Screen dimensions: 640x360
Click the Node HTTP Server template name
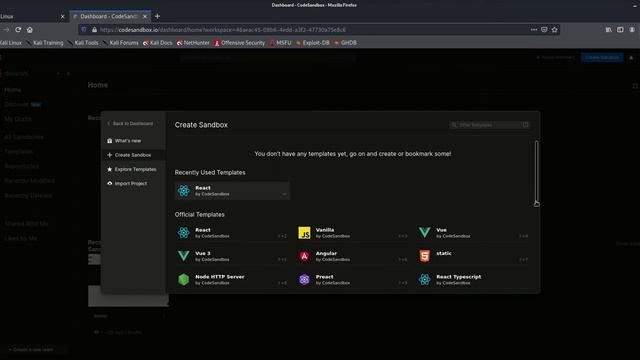pyautogui.click(x=220, y=276)
